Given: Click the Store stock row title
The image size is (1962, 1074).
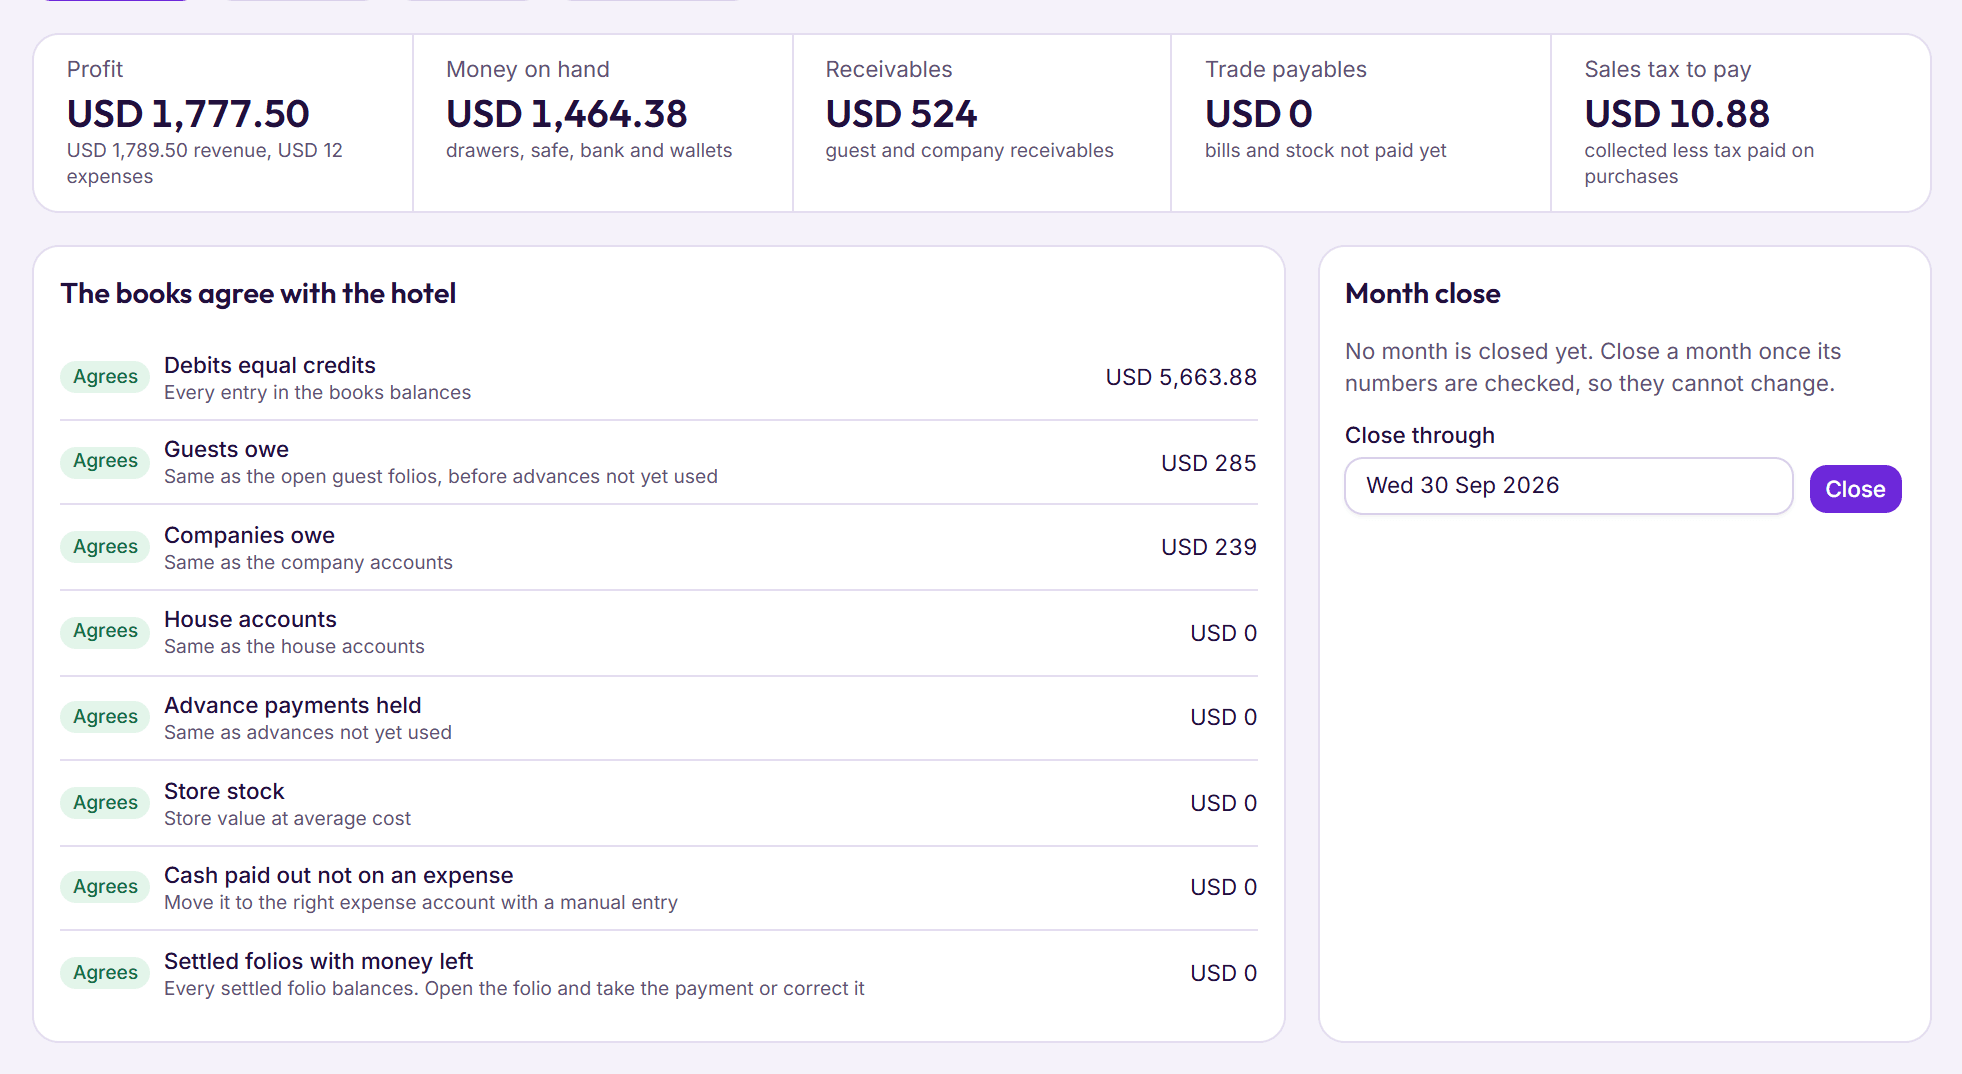Looking at the screenshot, I should point(224,791).
